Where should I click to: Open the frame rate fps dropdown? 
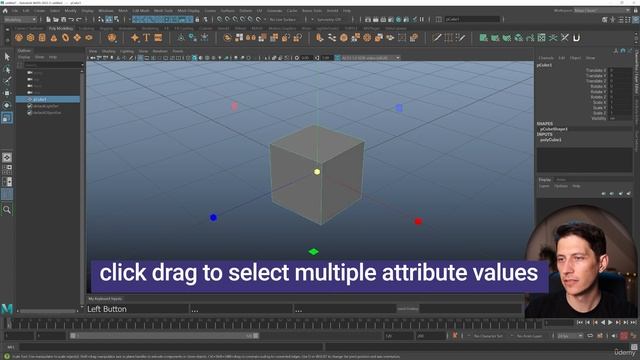point(569,336)
